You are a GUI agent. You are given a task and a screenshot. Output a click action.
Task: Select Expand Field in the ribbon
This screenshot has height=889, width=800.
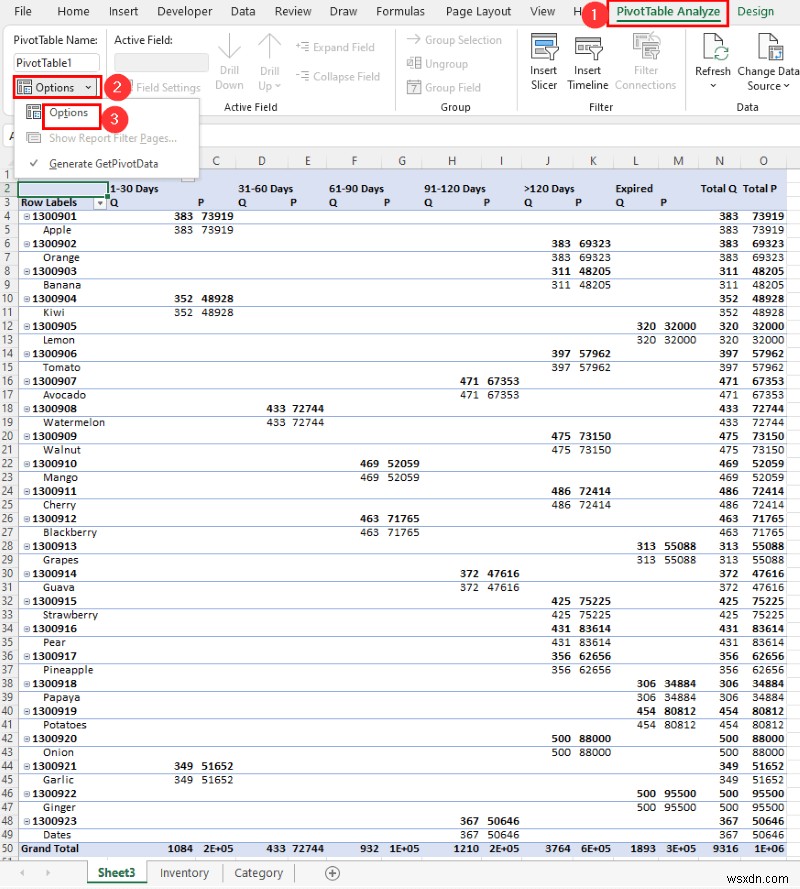click(337, 46)
